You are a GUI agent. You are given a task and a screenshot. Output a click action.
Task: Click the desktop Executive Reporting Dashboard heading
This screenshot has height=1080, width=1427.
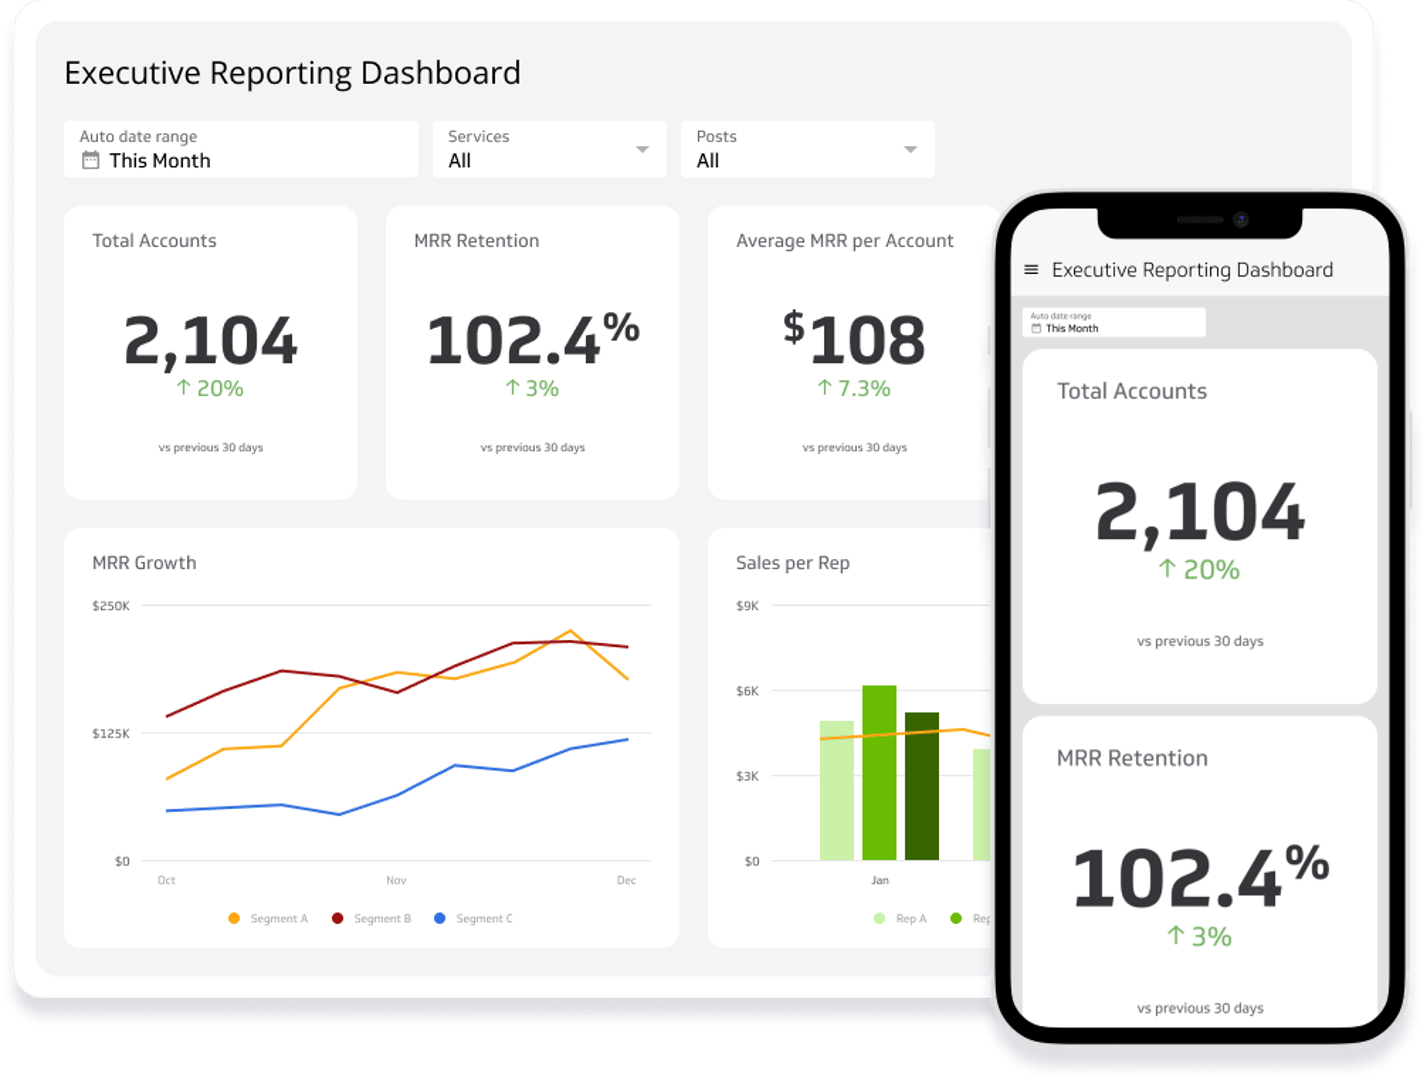[292, 73]
